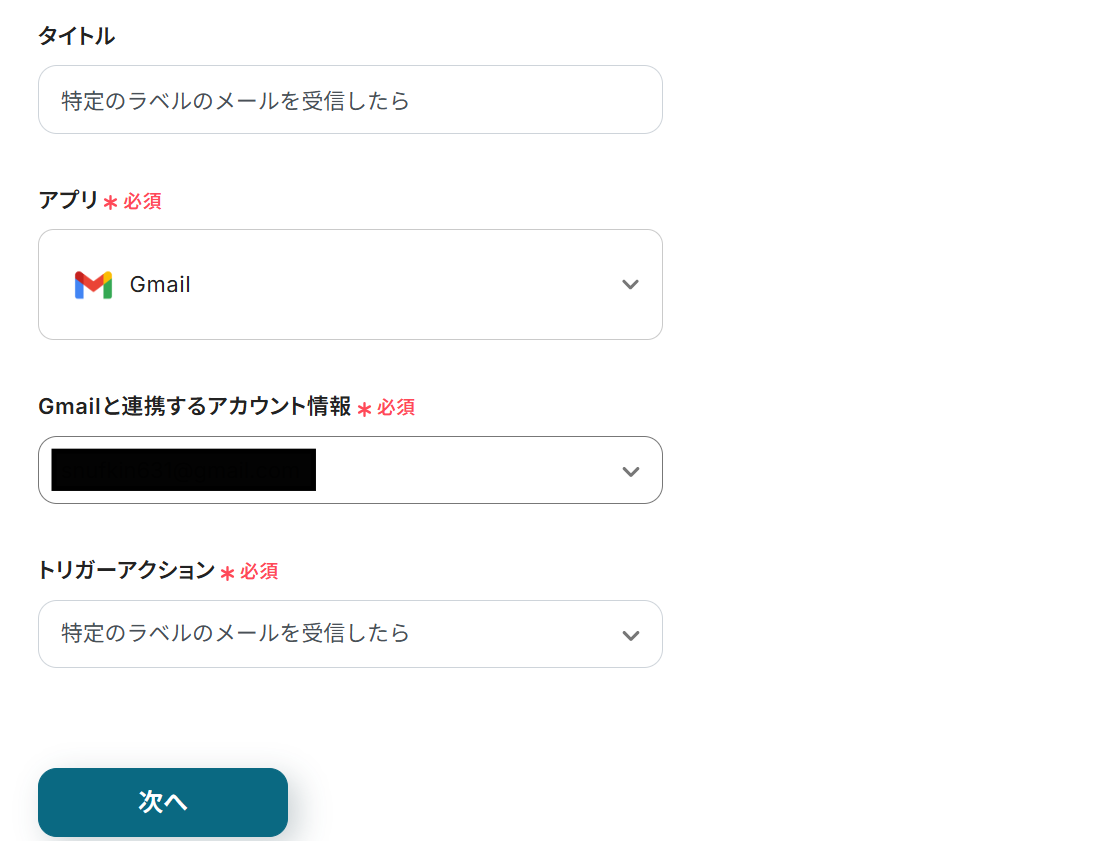This screenshot has height=841, width=1097.
Task: Click the redacted account value
Action: pyautogui.click(x=184, y=470)
